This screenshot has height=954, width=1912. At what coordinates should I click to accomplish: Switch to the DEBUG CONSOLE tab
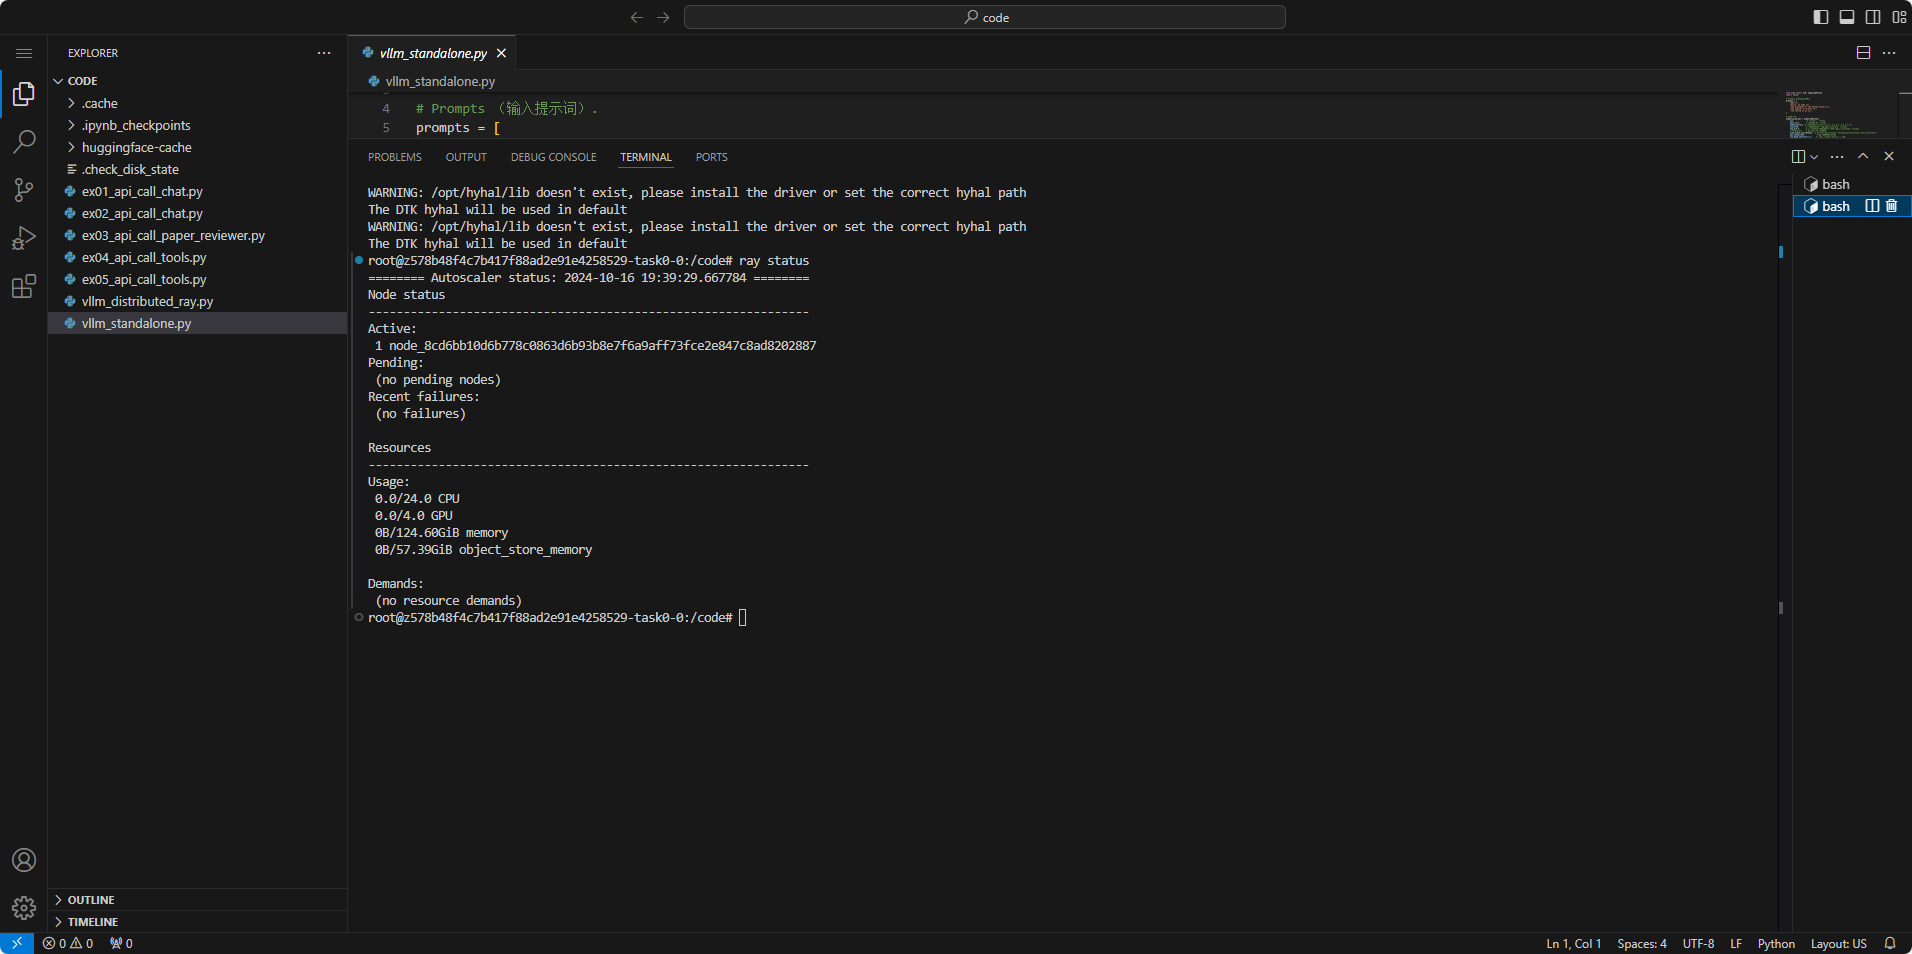[554, 157]
